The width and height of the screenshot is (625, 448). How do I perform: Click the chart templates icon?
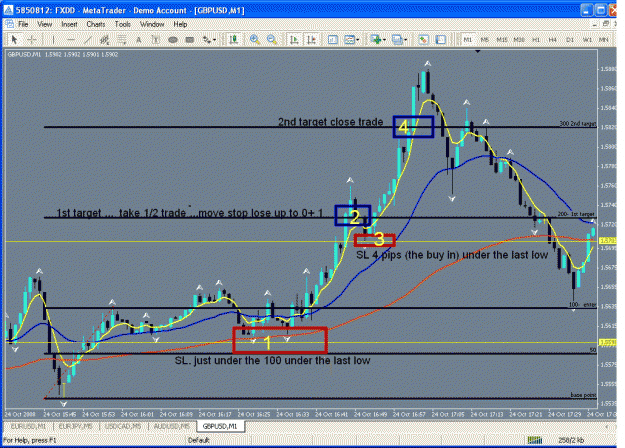coord(349,39)
